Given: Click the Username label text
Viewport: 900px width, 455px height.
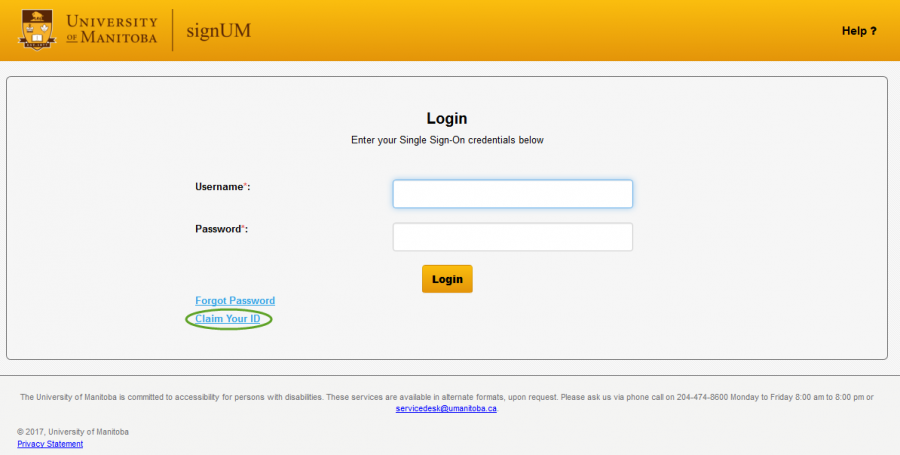Looking at the screenshot, I should (x=219, y=187).
